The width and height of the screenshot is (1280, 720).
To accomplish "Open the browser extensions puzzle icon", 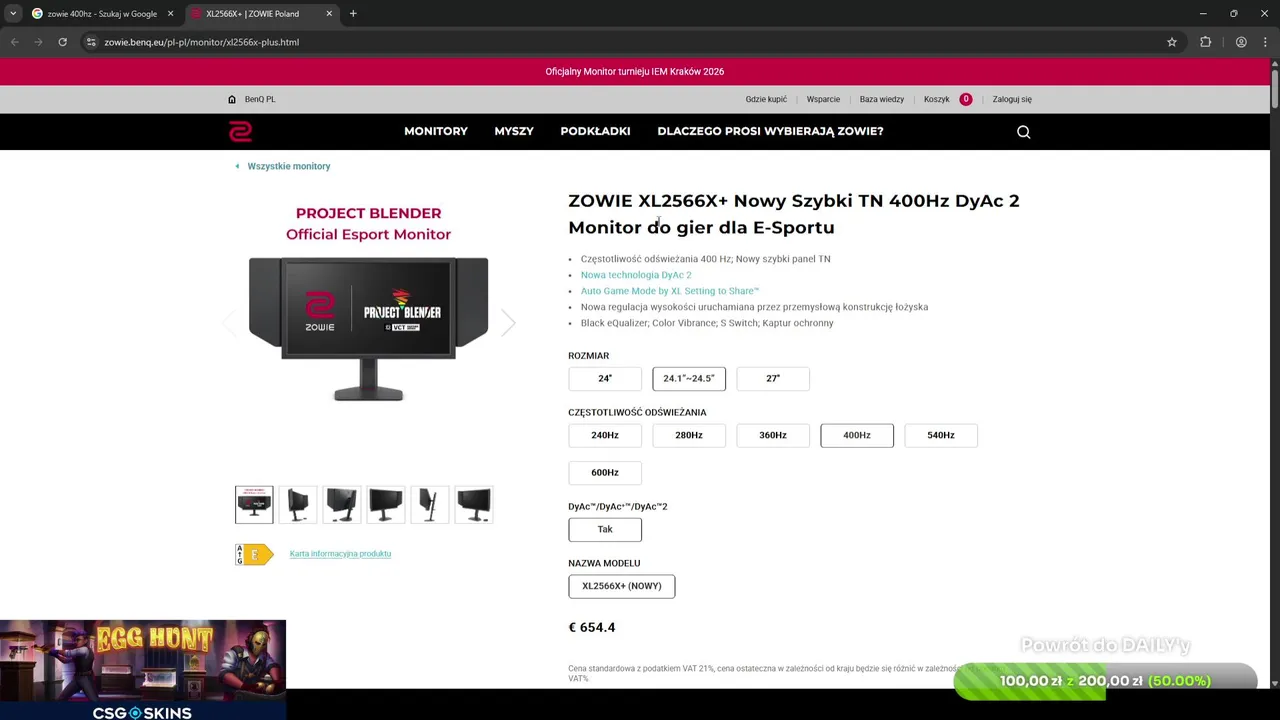I will click(1205, 42).
